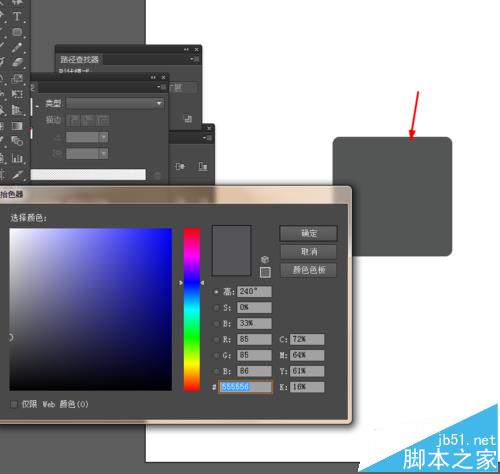Click the out-of-web-color cube warning icon
The width and height of the screenshot is (500, 474).
(x=265, y=259)
